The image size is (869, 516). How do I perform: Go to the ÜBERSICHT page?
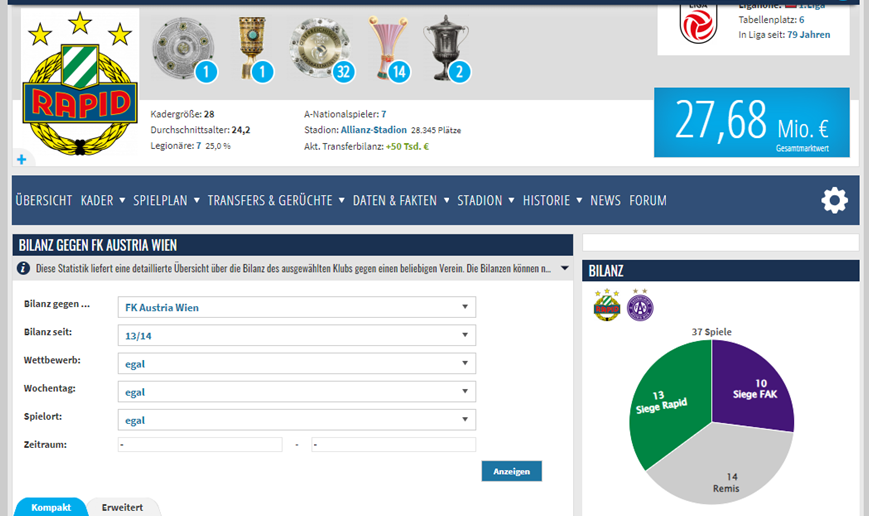coord(44,200)
